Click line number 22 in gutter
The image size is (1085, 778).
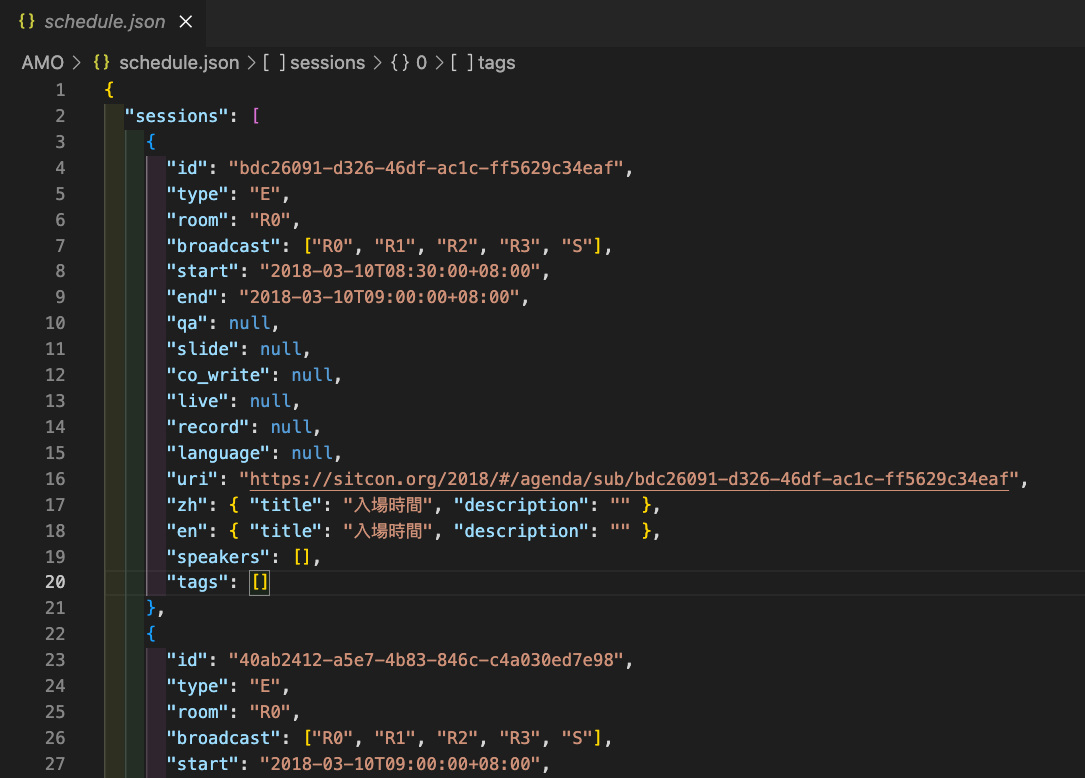55,634
